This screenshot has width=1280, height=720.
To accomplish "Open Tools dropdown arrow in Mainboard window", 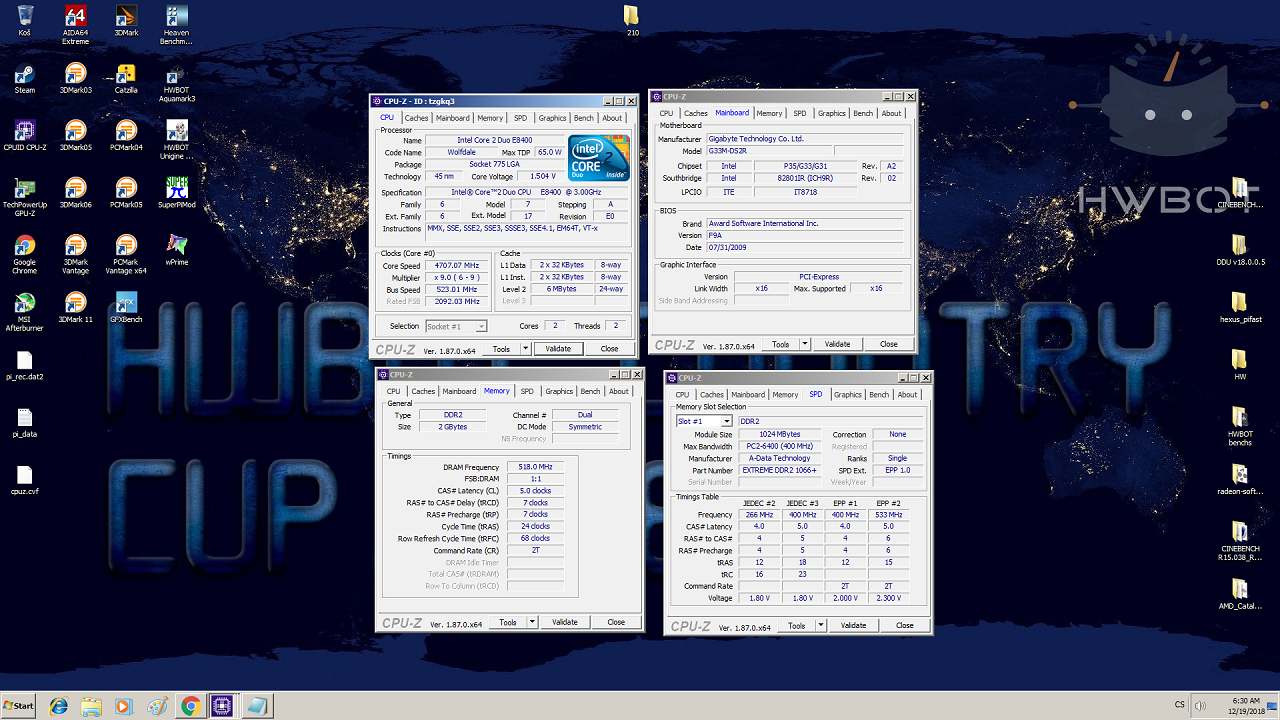I will tap(805, 344).
